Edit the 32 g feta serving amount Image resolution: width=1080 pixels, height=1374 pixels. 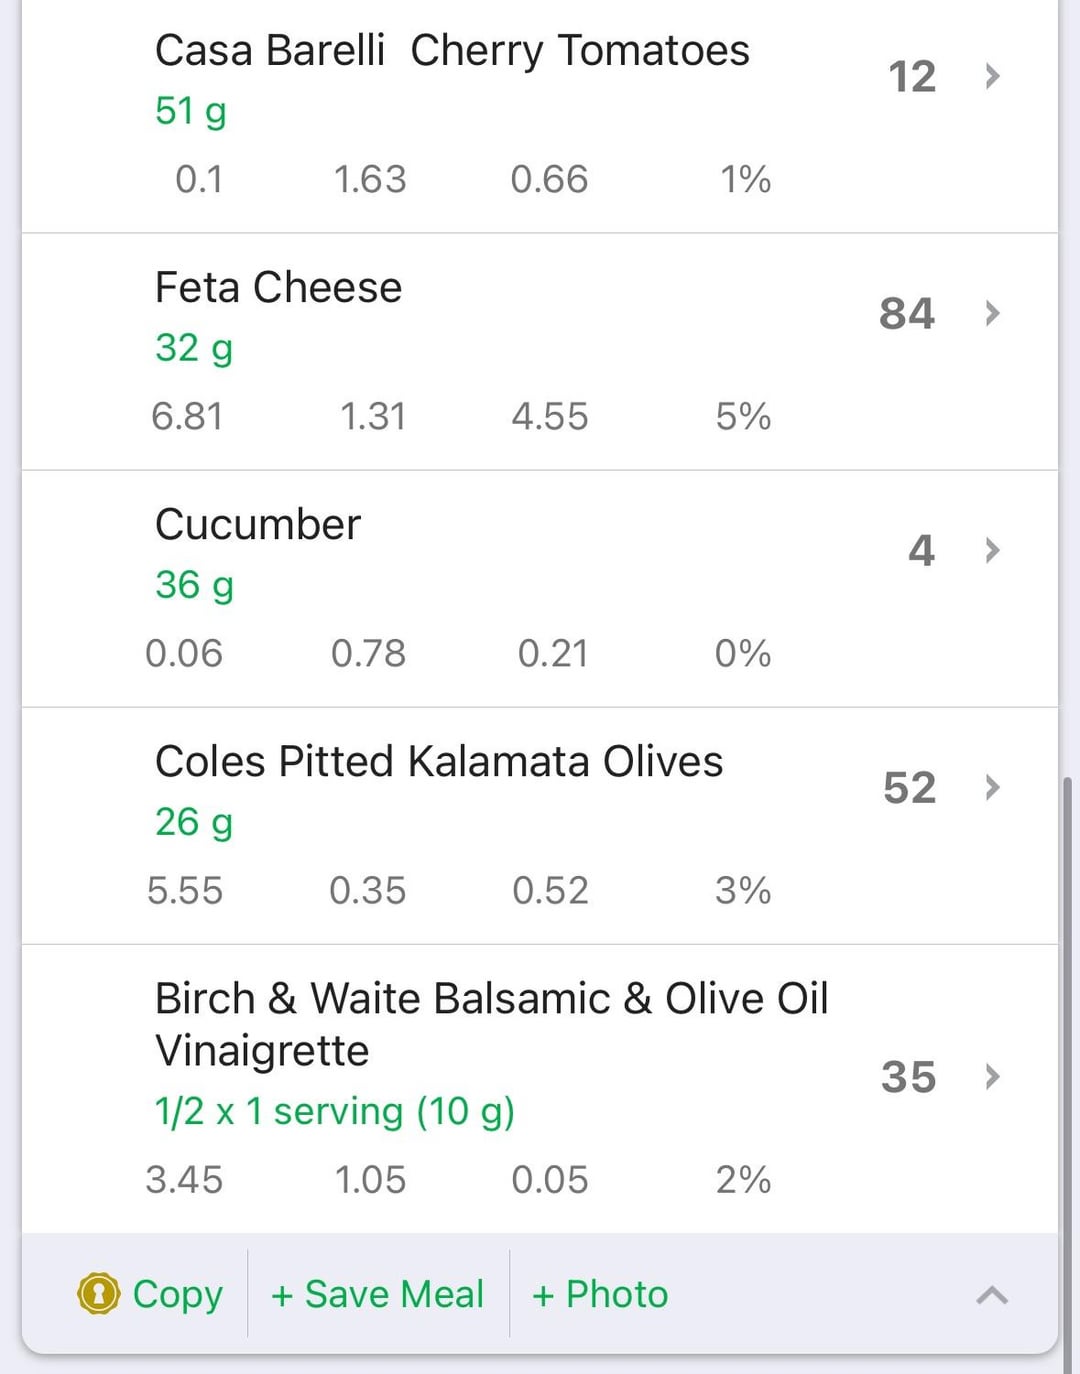point(193,348)
